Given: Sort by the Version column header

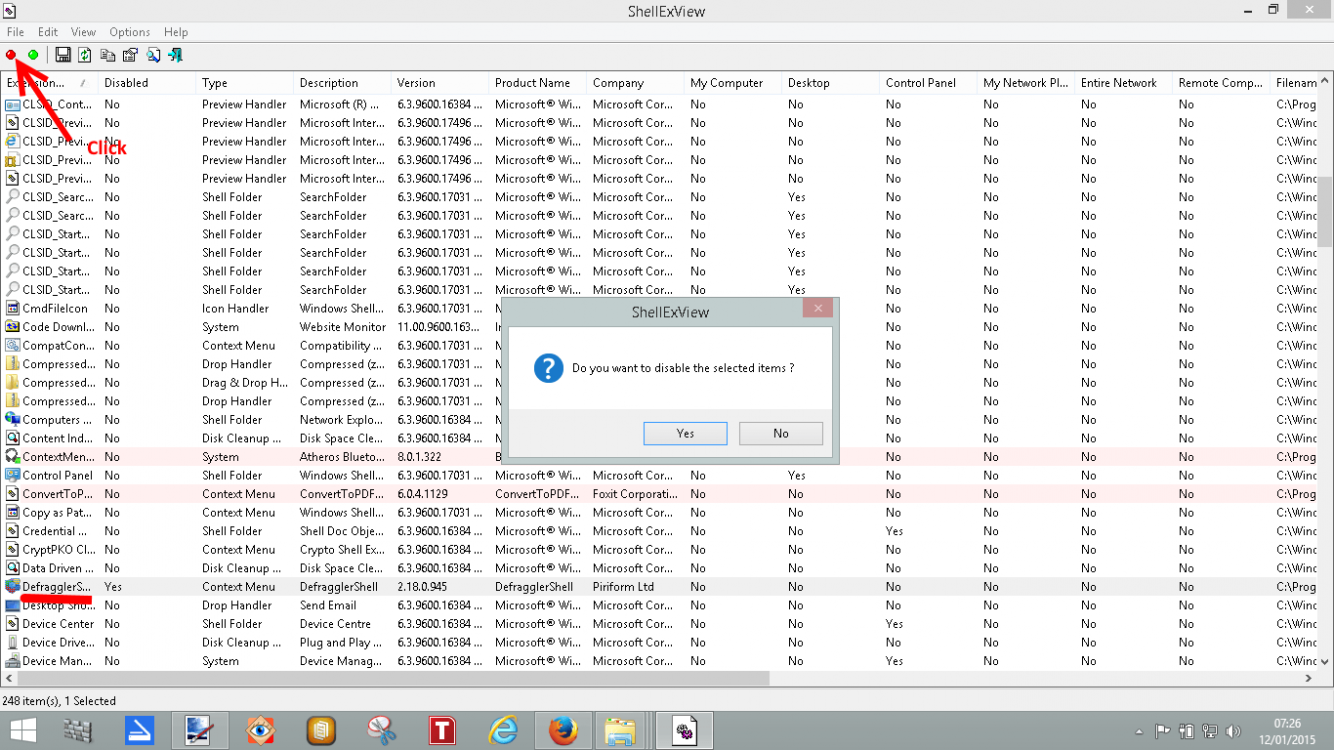Looking at the screenshot, I should [440, 83].
